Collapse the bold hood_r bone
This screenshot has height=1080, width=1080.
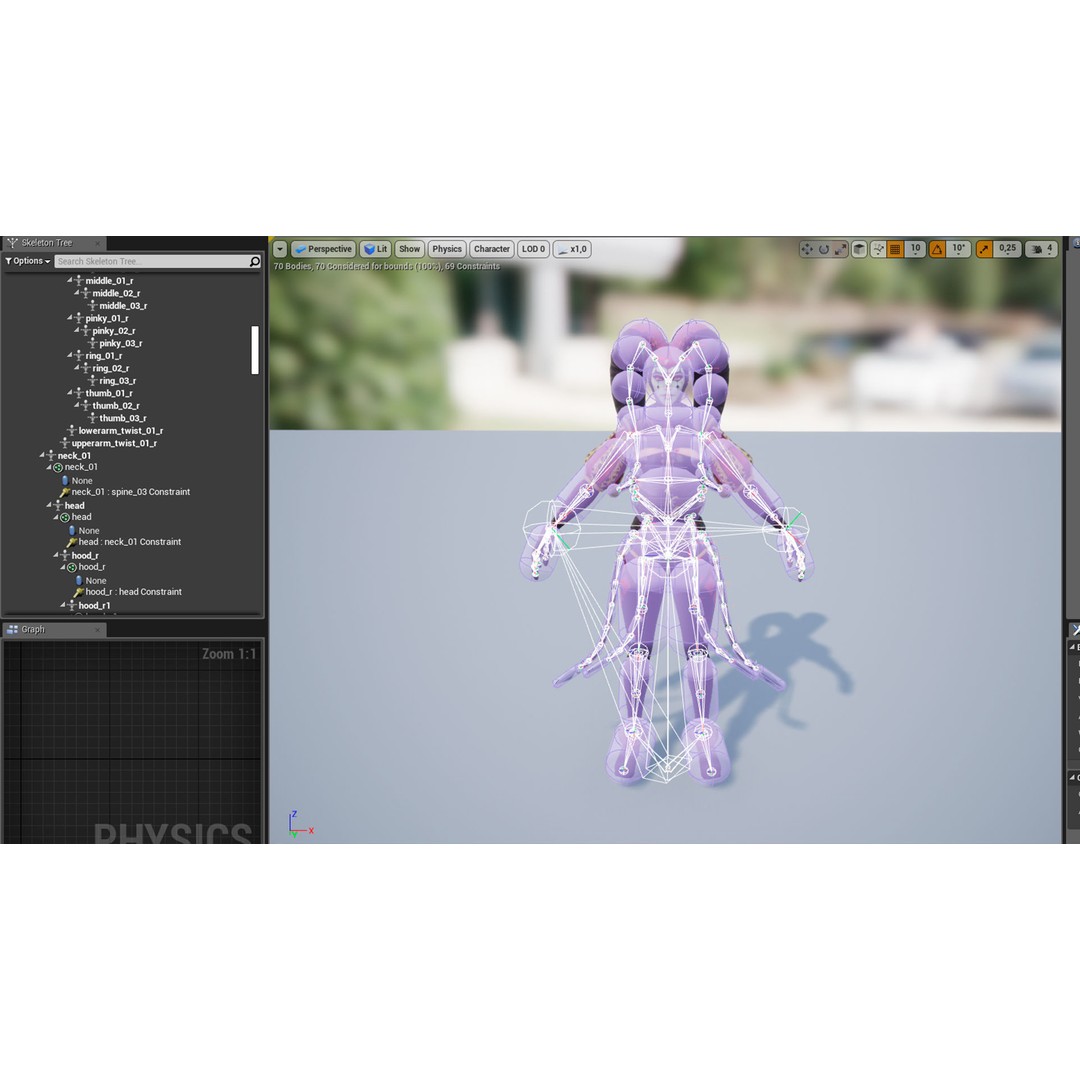(x=56, y=555)
